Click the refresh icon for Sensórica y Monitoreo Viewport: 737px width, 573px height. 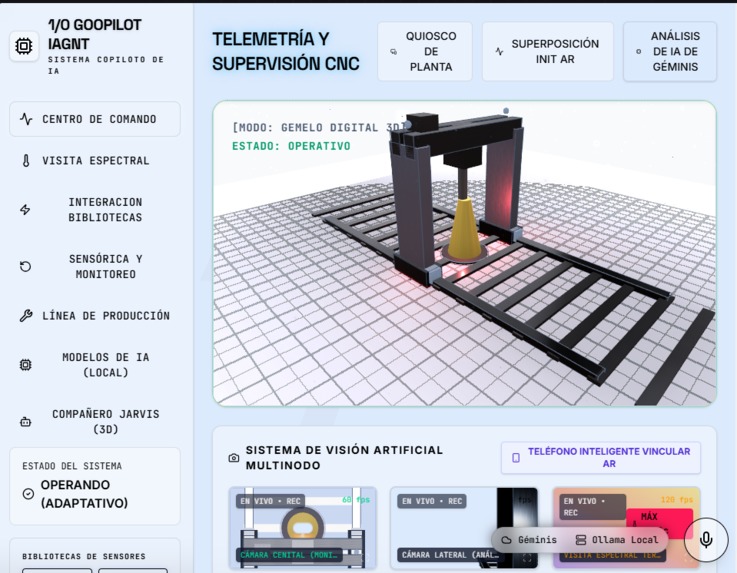tap(25, 267)
